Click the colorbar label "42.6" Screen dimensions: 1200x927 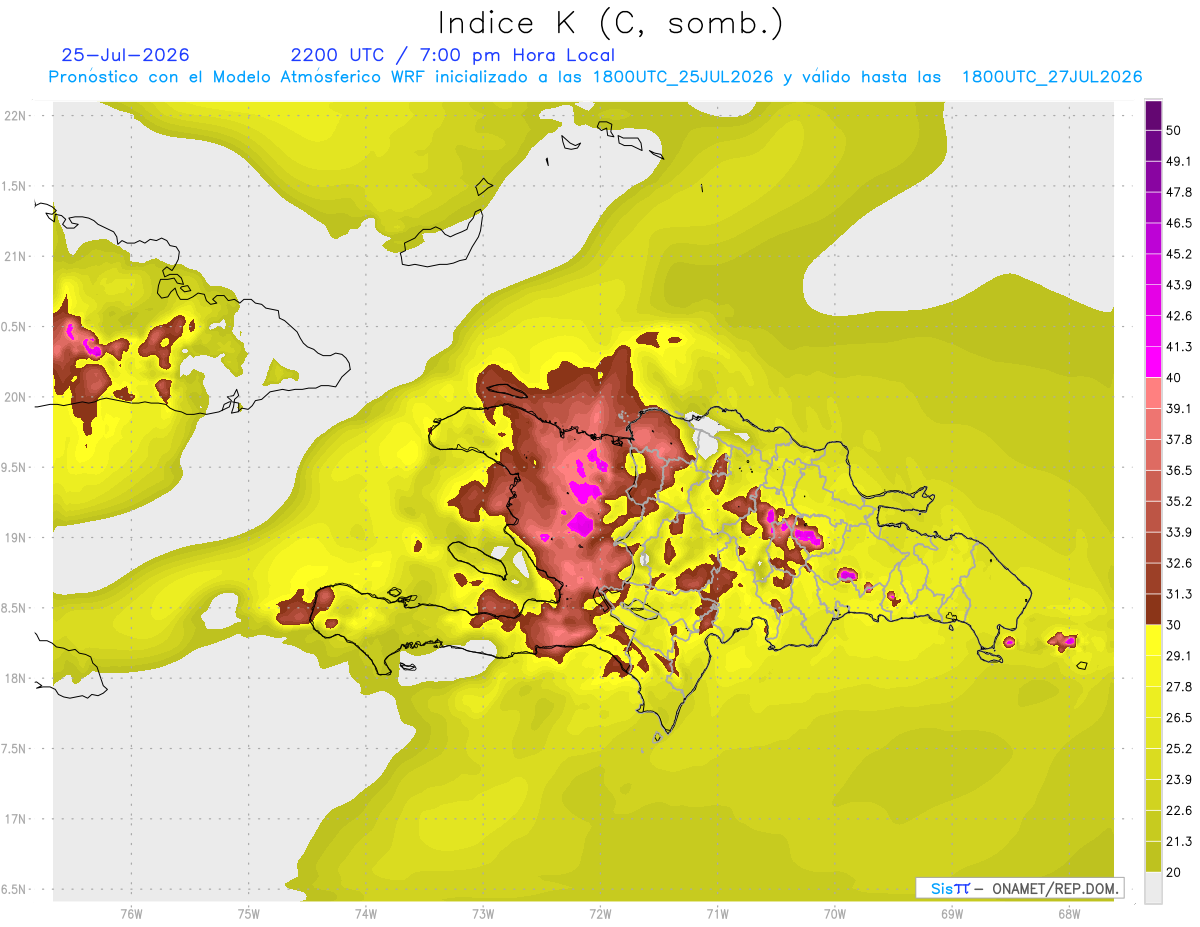click(1179, 316)
